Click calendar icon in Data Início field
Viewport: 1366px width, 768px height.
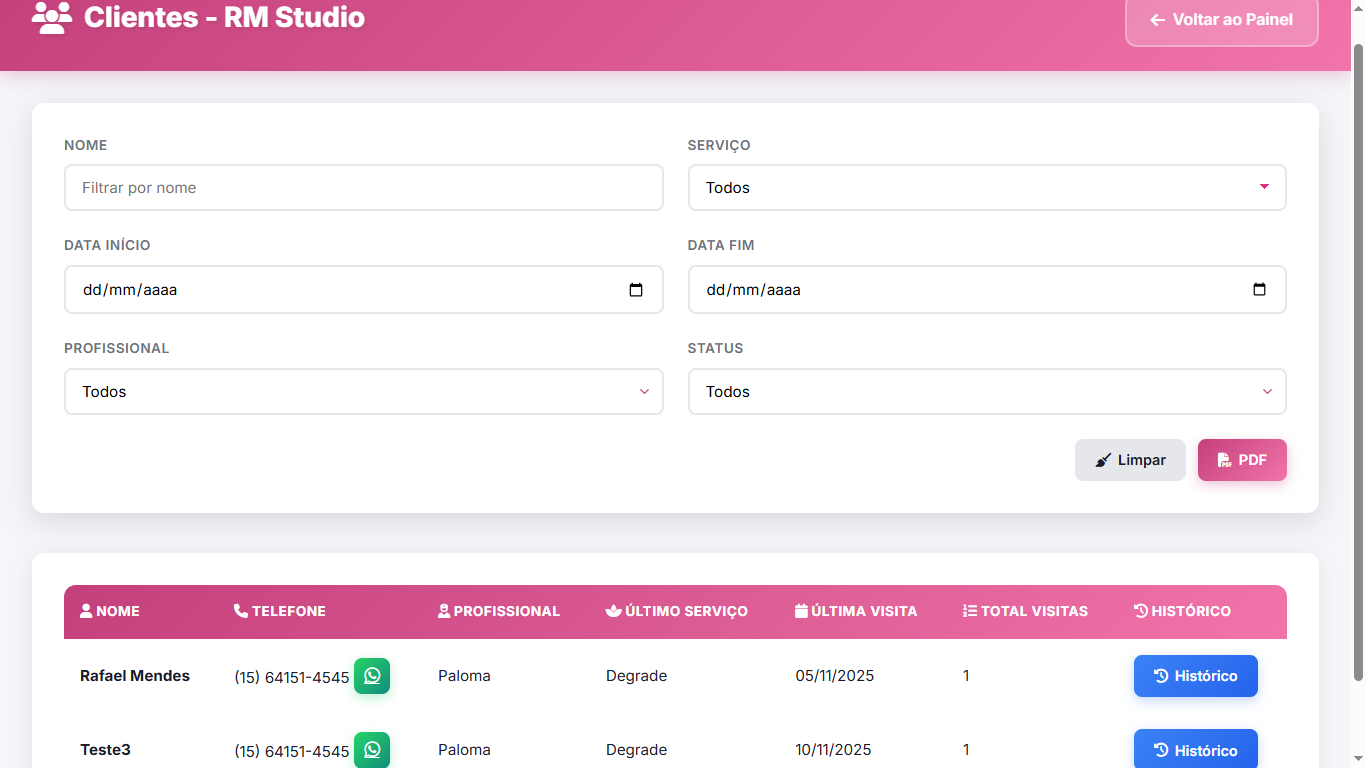[x=636, y=290]
